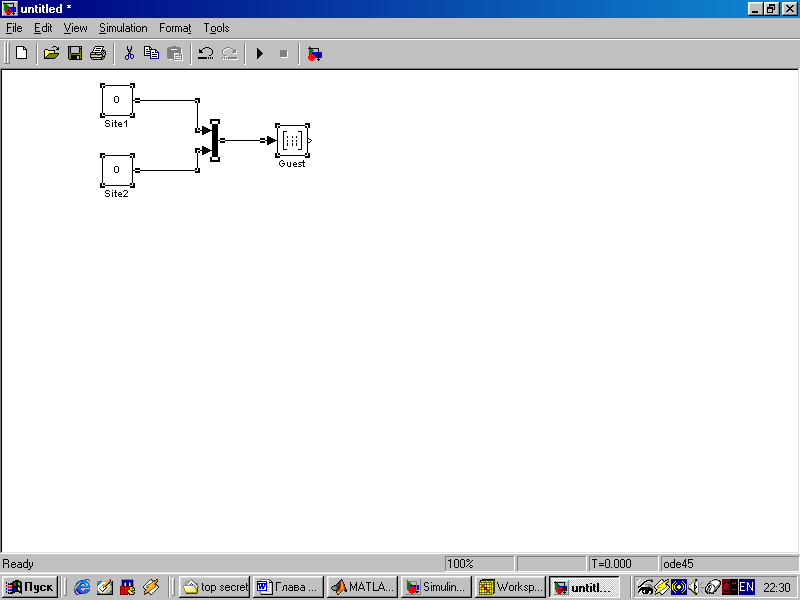Create a new model with the New icon
The image size is (800, 600).
coord(21,53)
